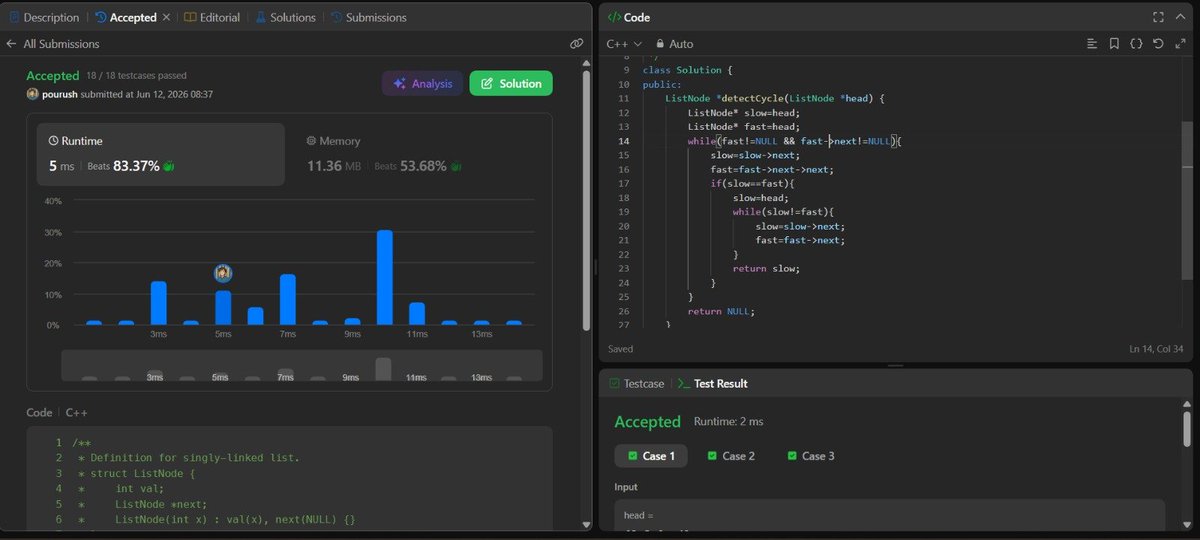1200x540 pixels.
Task: Click the 'return slow;' line
Action: pos(766,269)
